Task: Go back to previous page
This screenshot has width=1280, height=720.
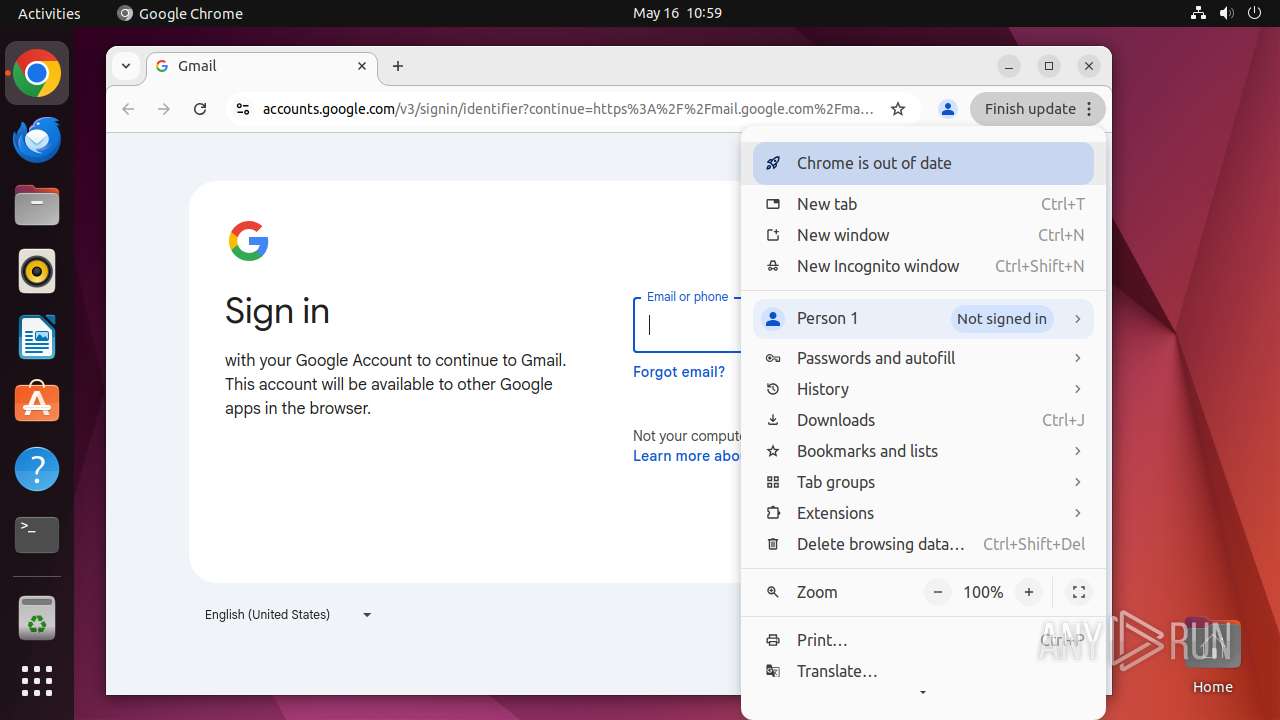Action: [128, 109]
